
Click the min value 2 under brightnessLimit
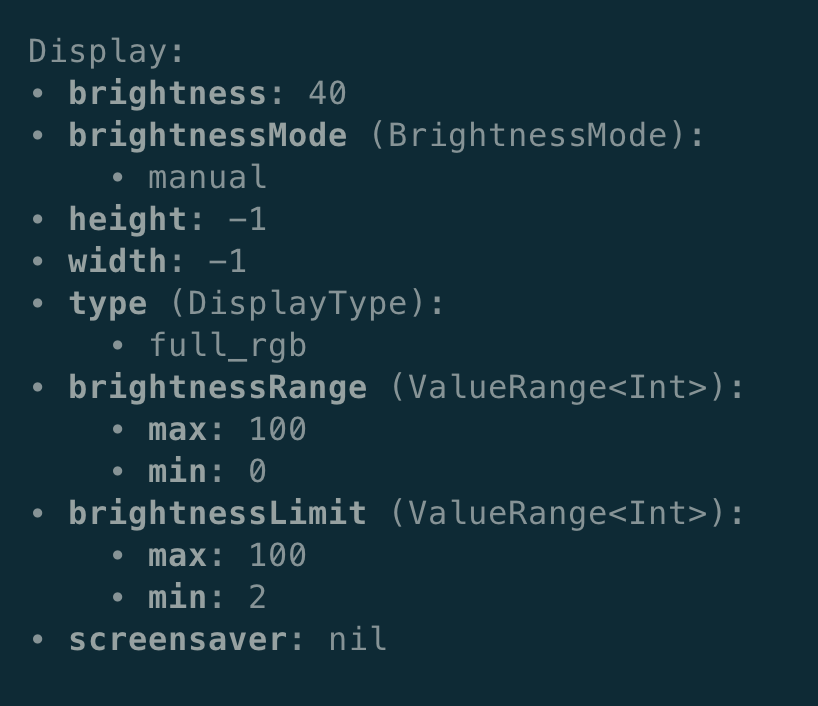tap(257, 597)
